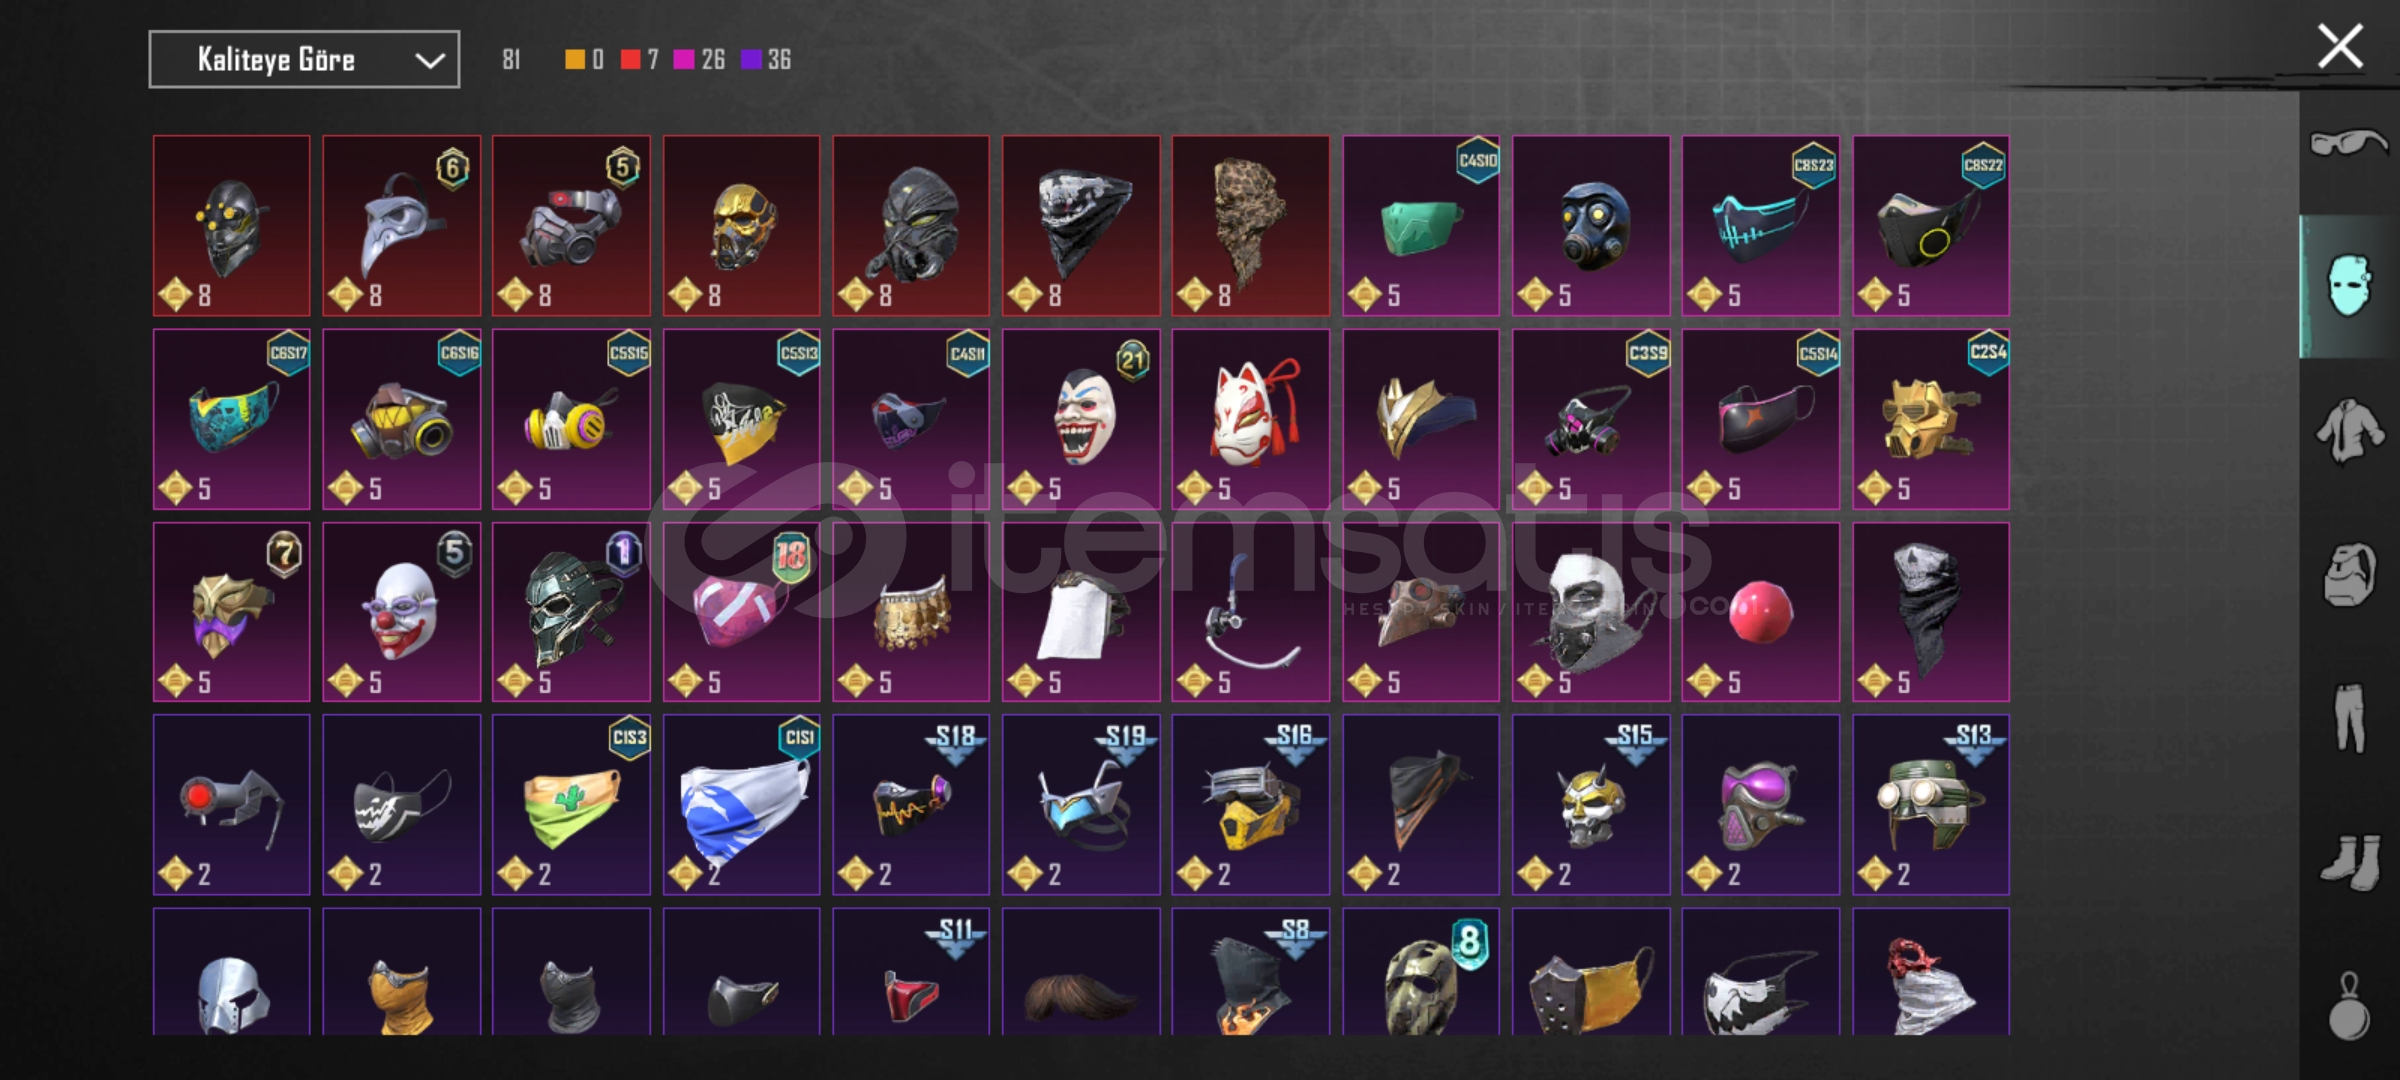Select the golden skull mask item
Screen dimensions: 2400x1080
click(741, 226)
